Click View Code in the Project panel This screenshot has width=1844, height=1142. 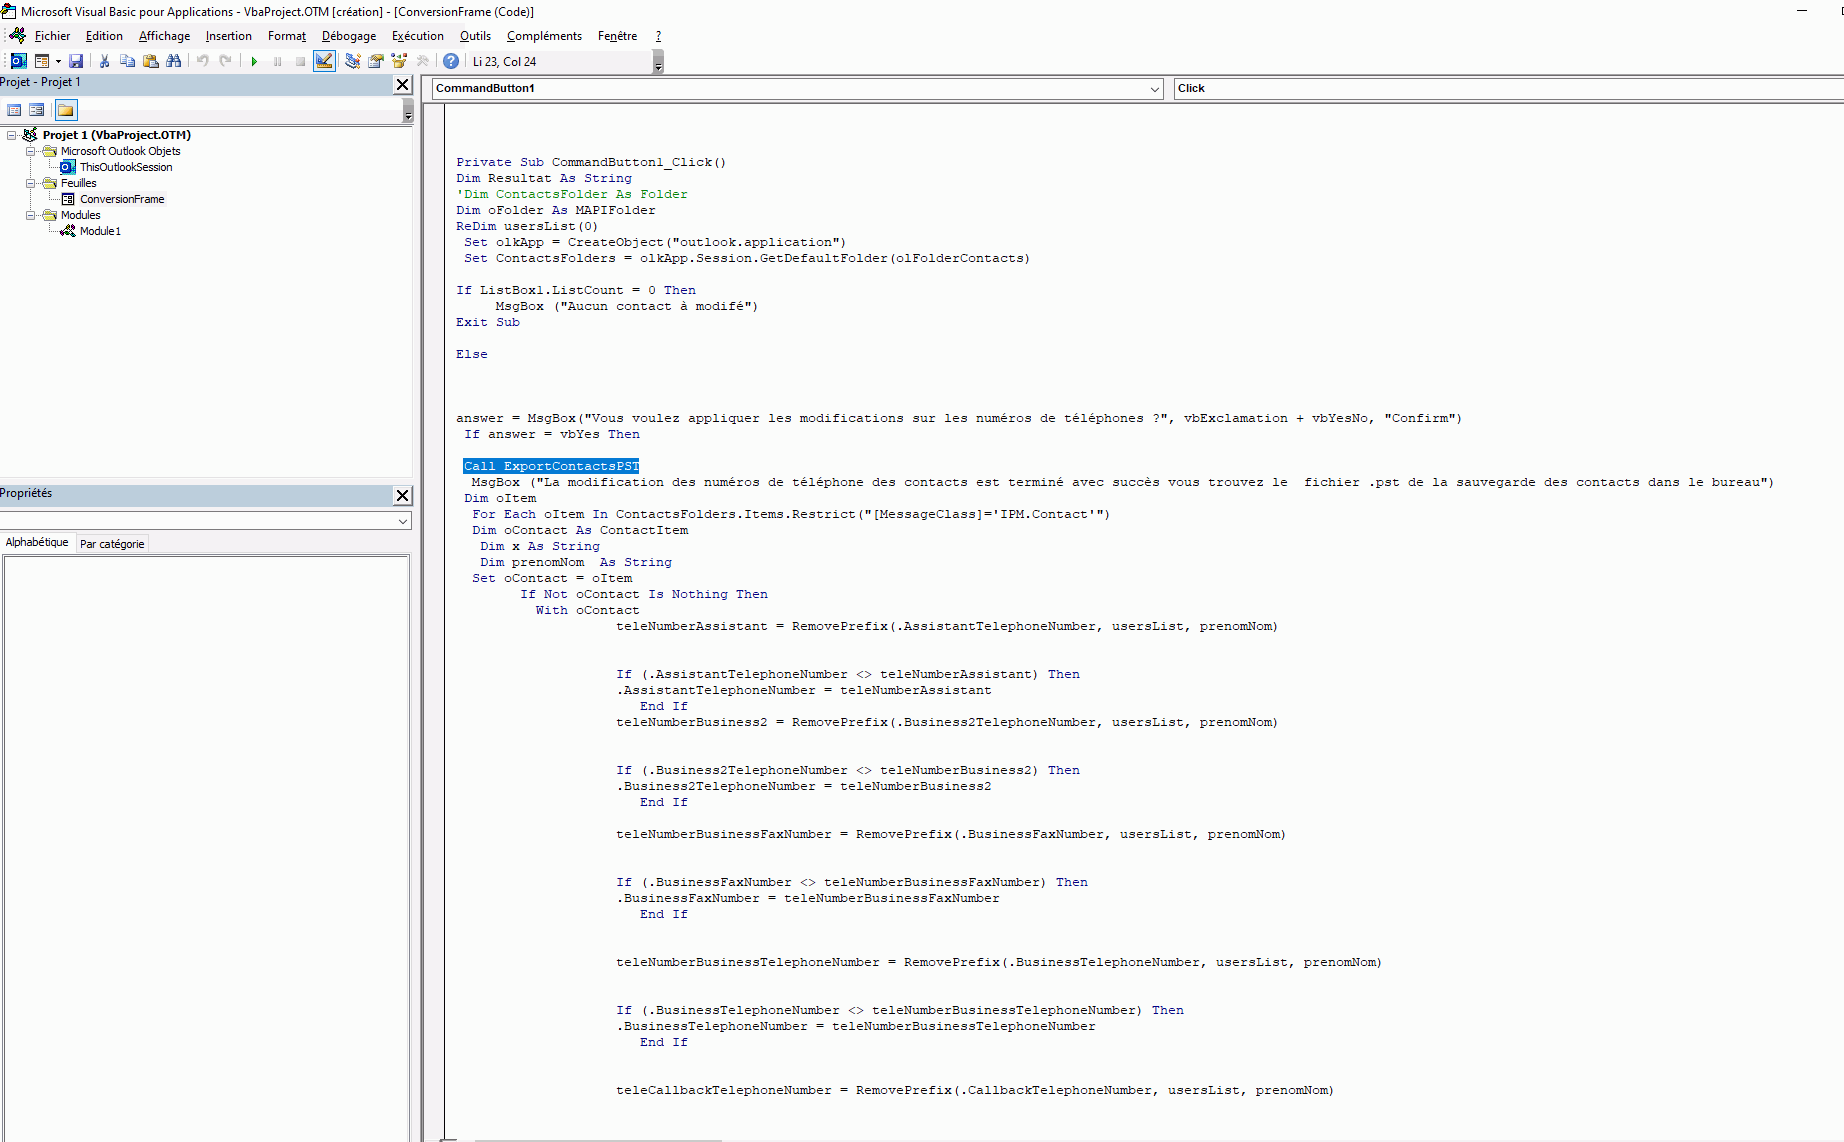point(14,110)
